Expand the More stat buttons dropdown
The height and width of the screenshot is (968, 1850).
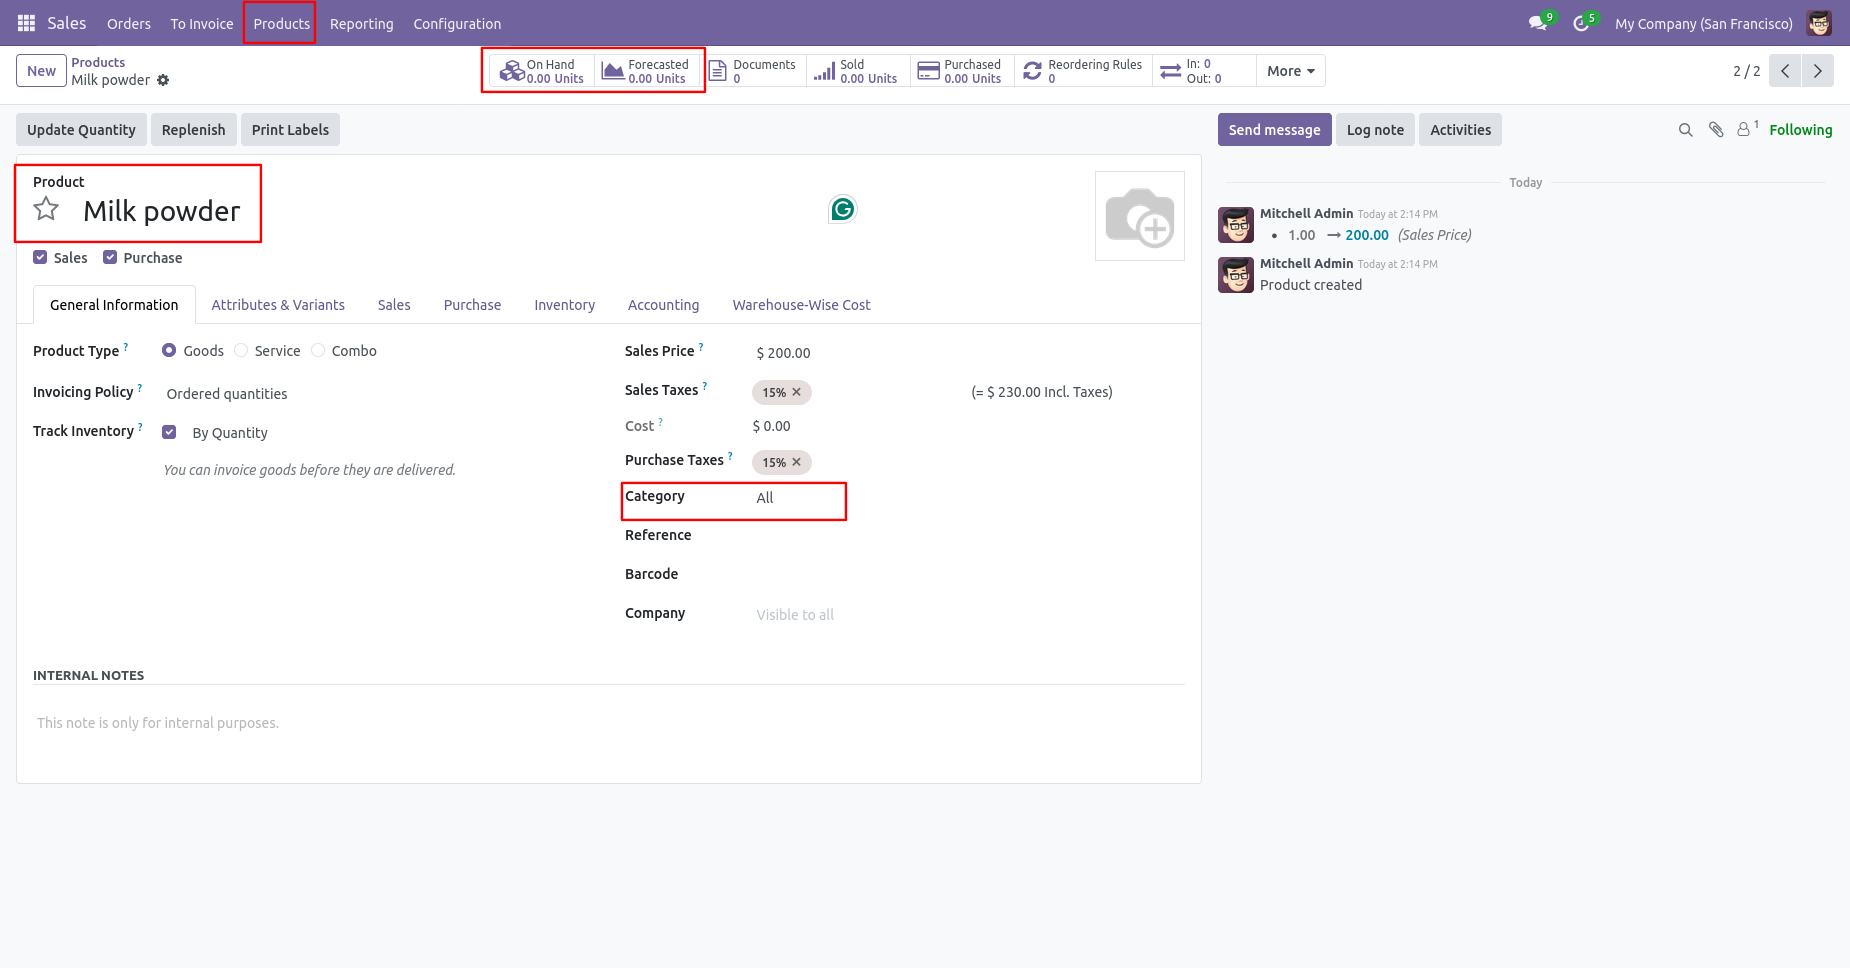coord(1291,71)
